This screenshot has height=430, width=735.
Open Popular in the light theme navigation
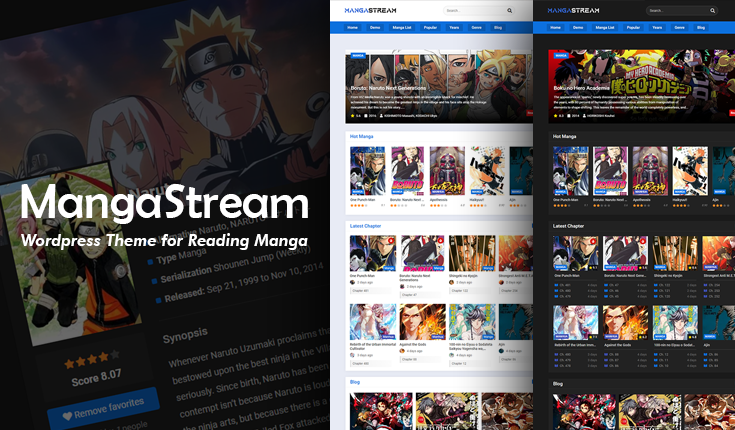point(430,28)
